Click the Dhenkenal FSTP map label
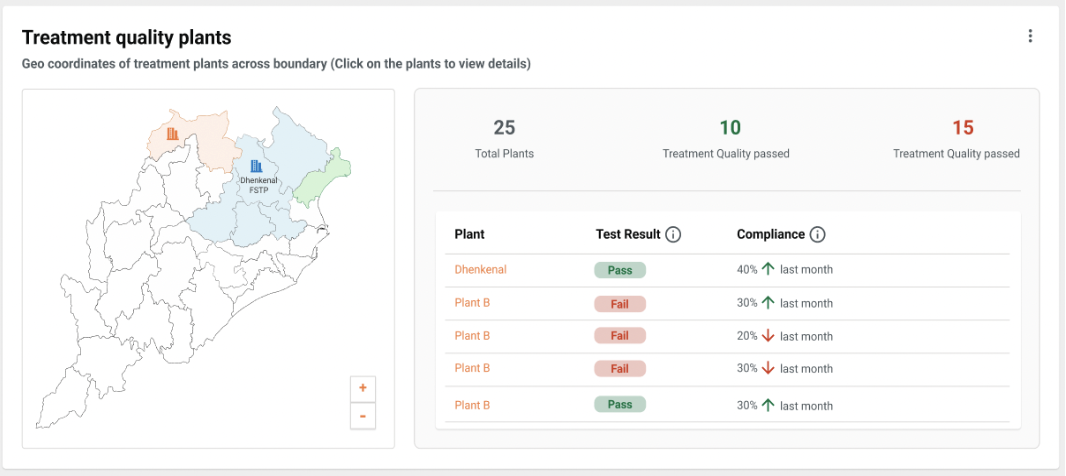This screenshot has height=476, width=1066. pos(258,185)
